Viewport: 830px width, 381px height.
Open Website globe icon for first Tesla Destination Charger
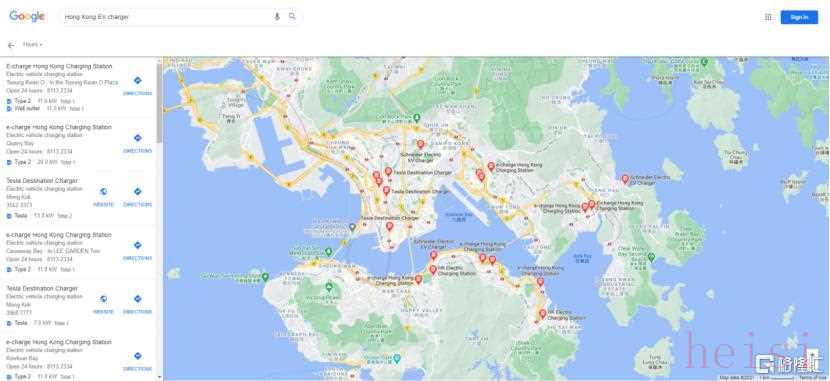click(x=103, y=192)
